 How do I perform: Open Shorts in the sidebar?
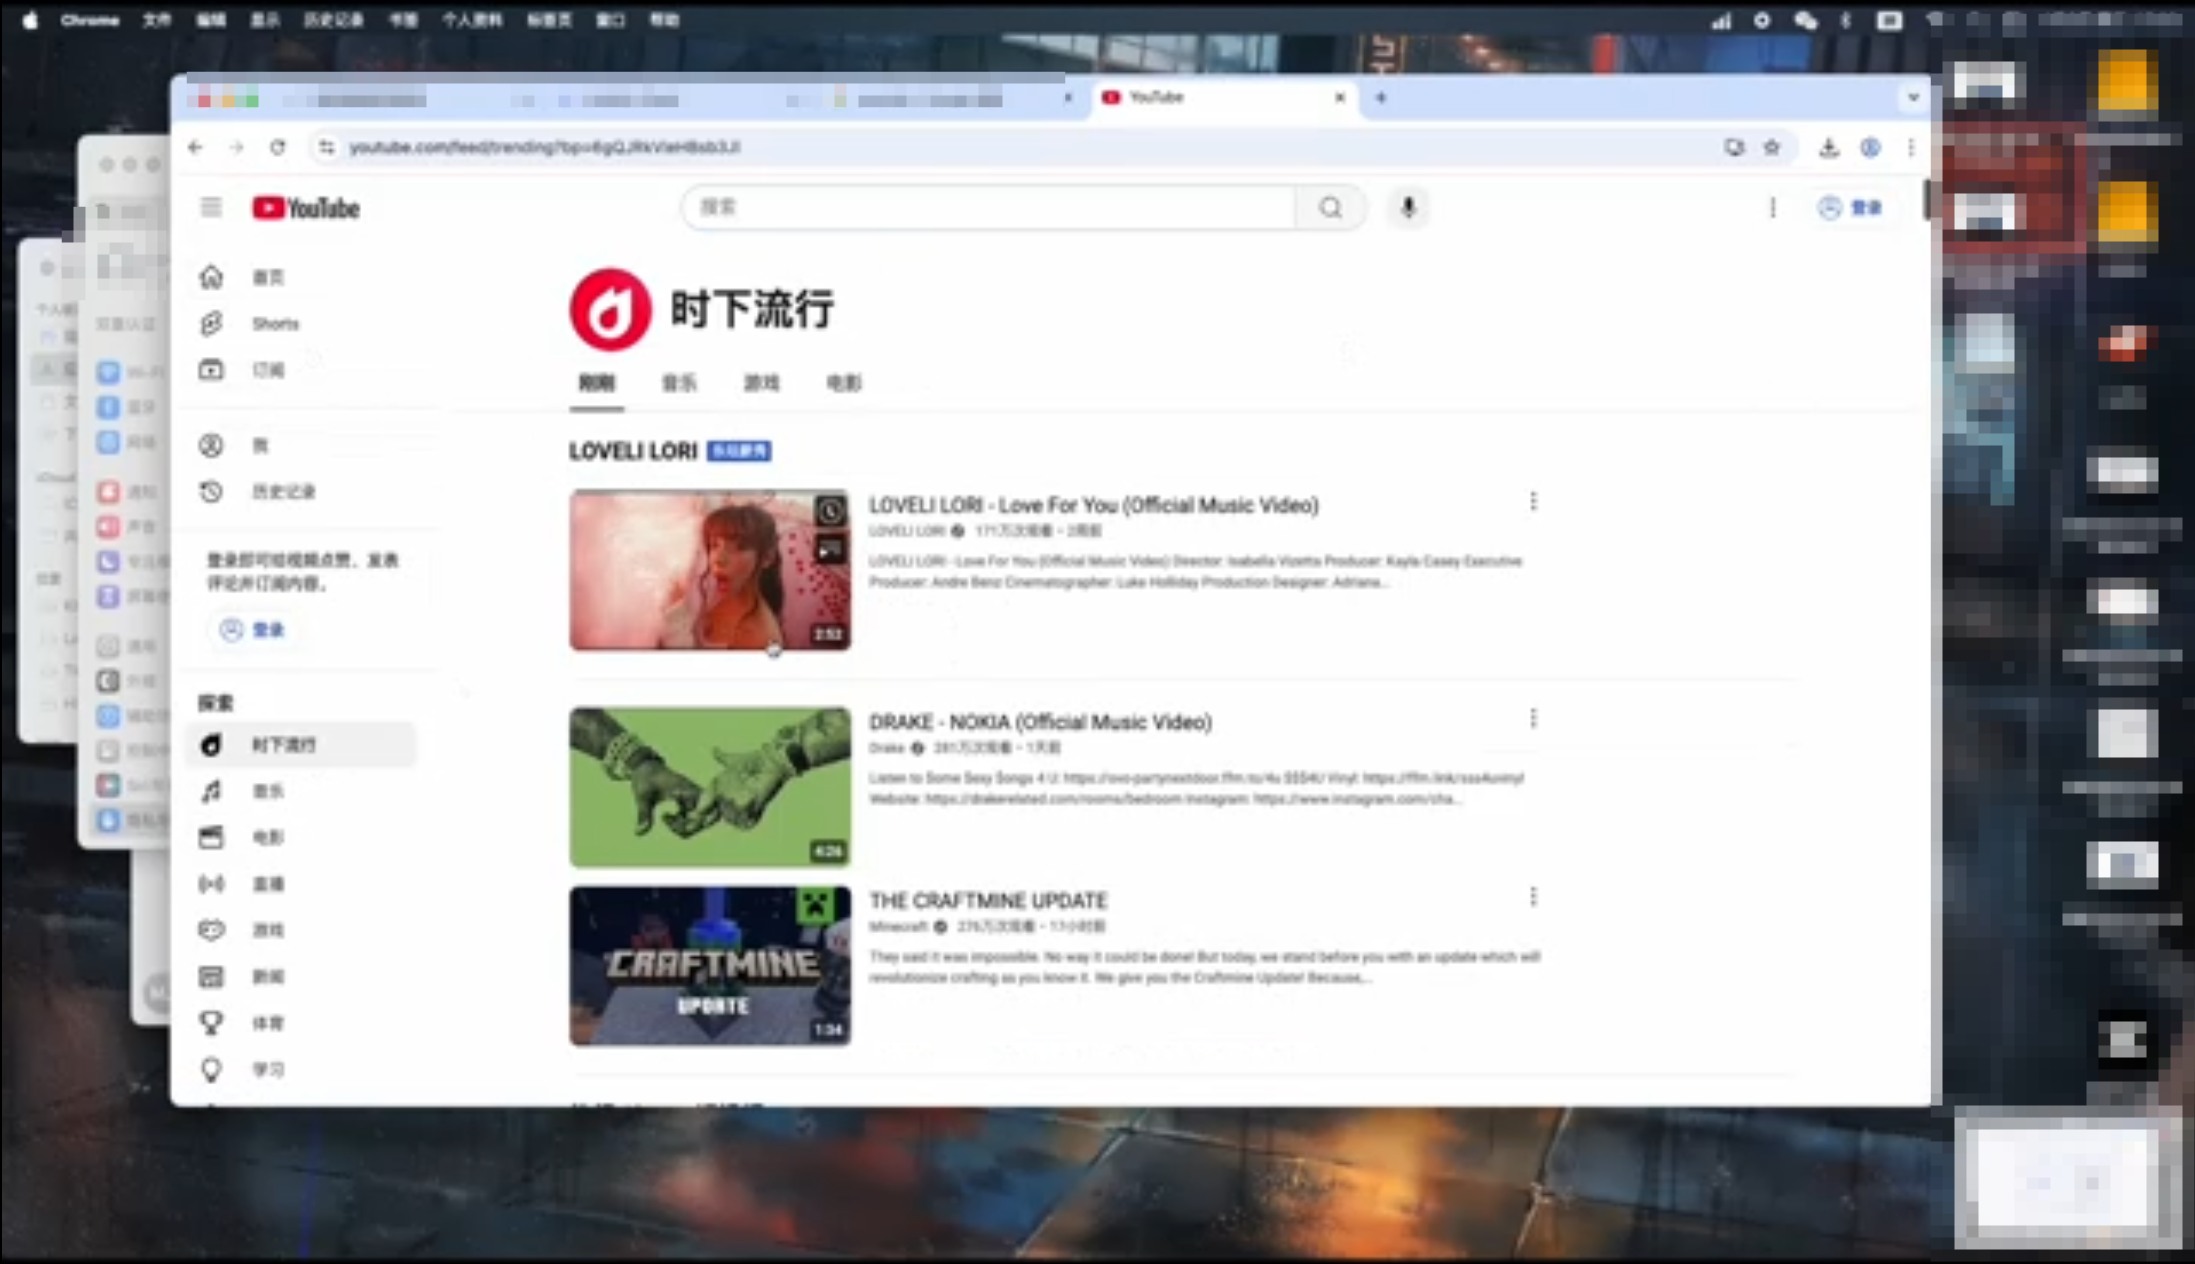[300, 323]
